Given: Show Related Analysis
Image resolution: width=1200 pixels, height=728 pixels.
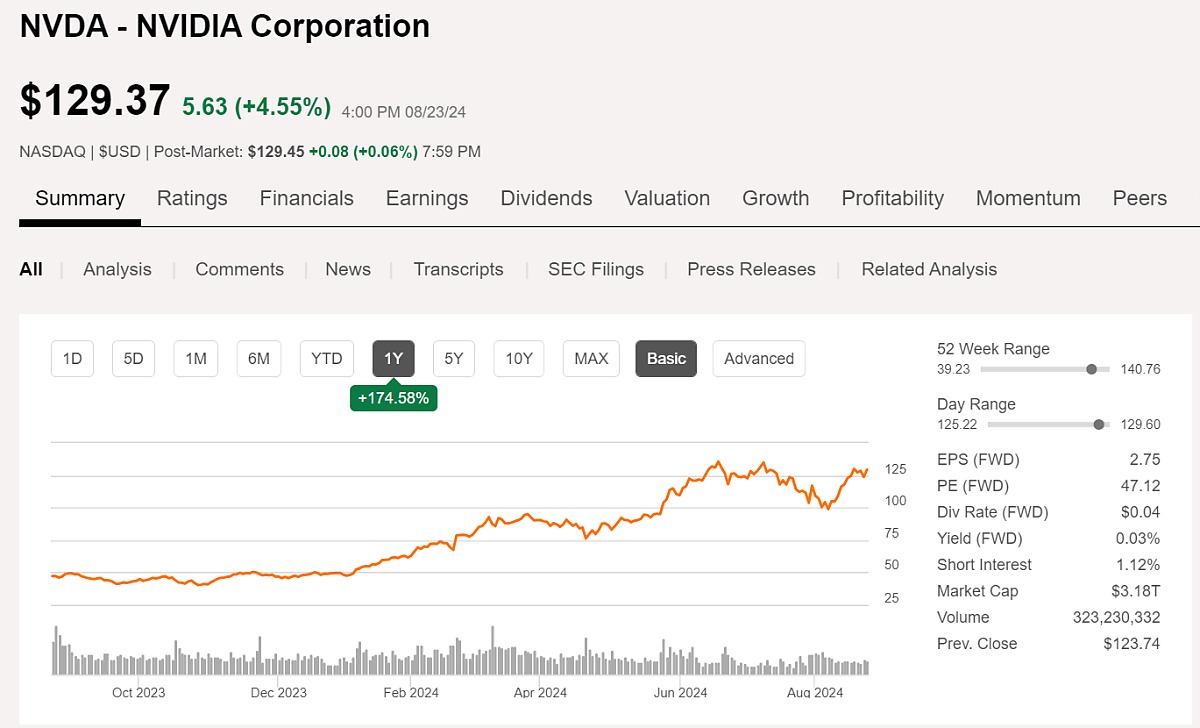Looking at the screenshot, I should (929, 269).
